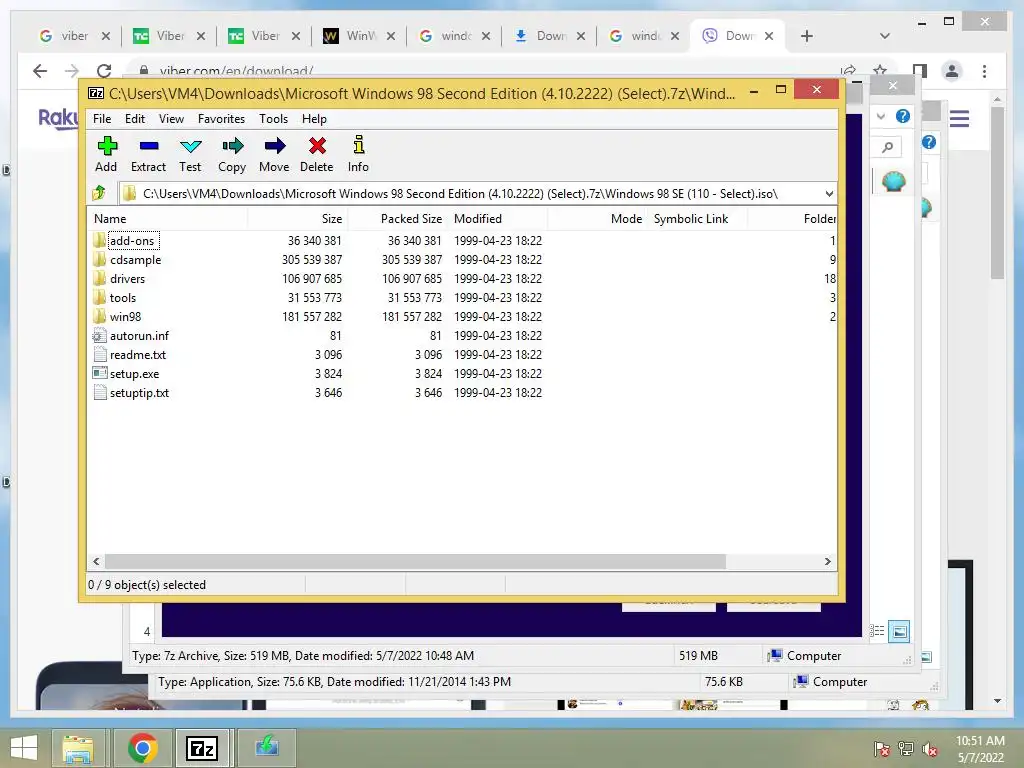The image size is (1024, 768).
Task: Open the Edit menu
Action: point(135,119)
